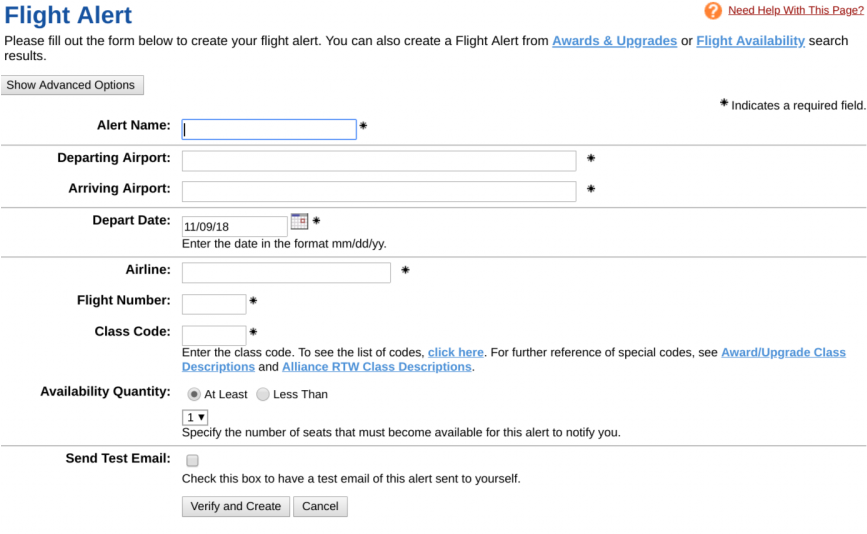Cancel the flight alert form
The image size is (867, 534).
pyautogui.click(x=320, y=506)
